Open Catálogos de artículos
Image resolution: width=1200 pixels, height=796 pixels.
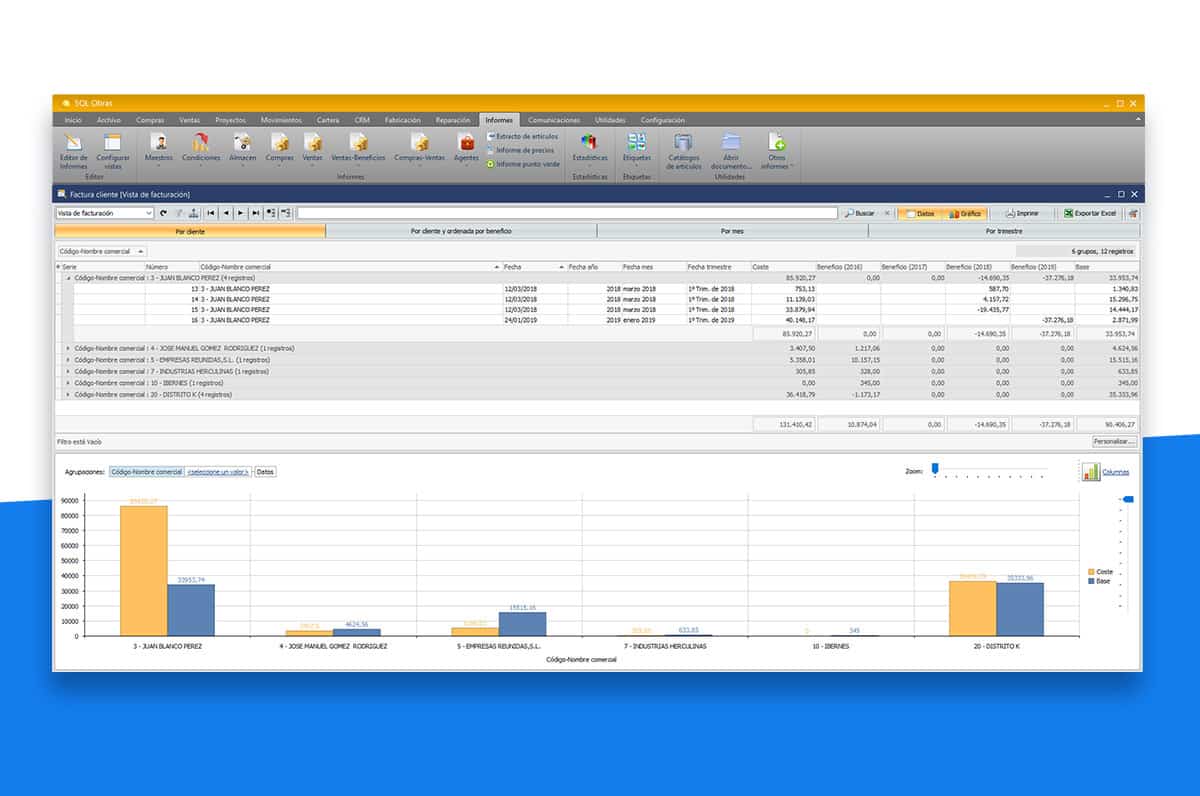point(682,145)
